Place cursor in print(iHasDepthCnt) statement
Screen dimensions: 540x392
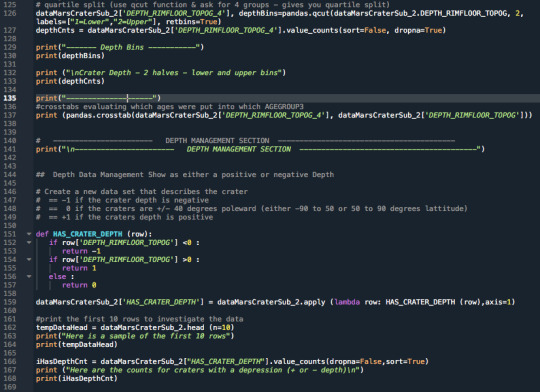(x=76, y=379)
